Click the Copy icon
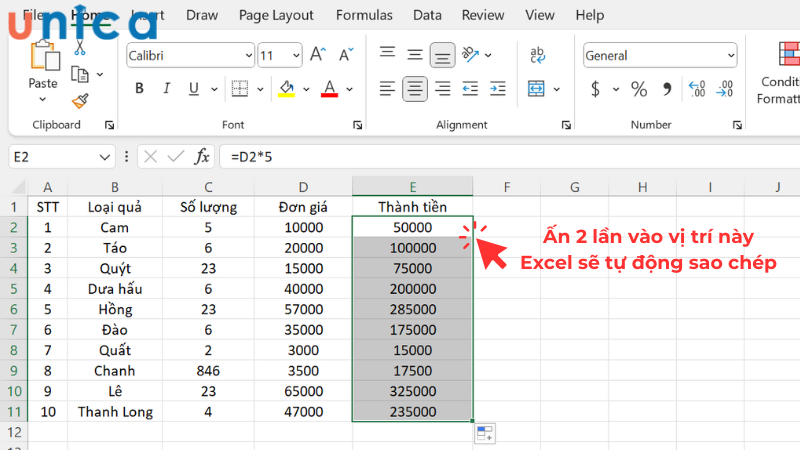 tap(80, 74)
